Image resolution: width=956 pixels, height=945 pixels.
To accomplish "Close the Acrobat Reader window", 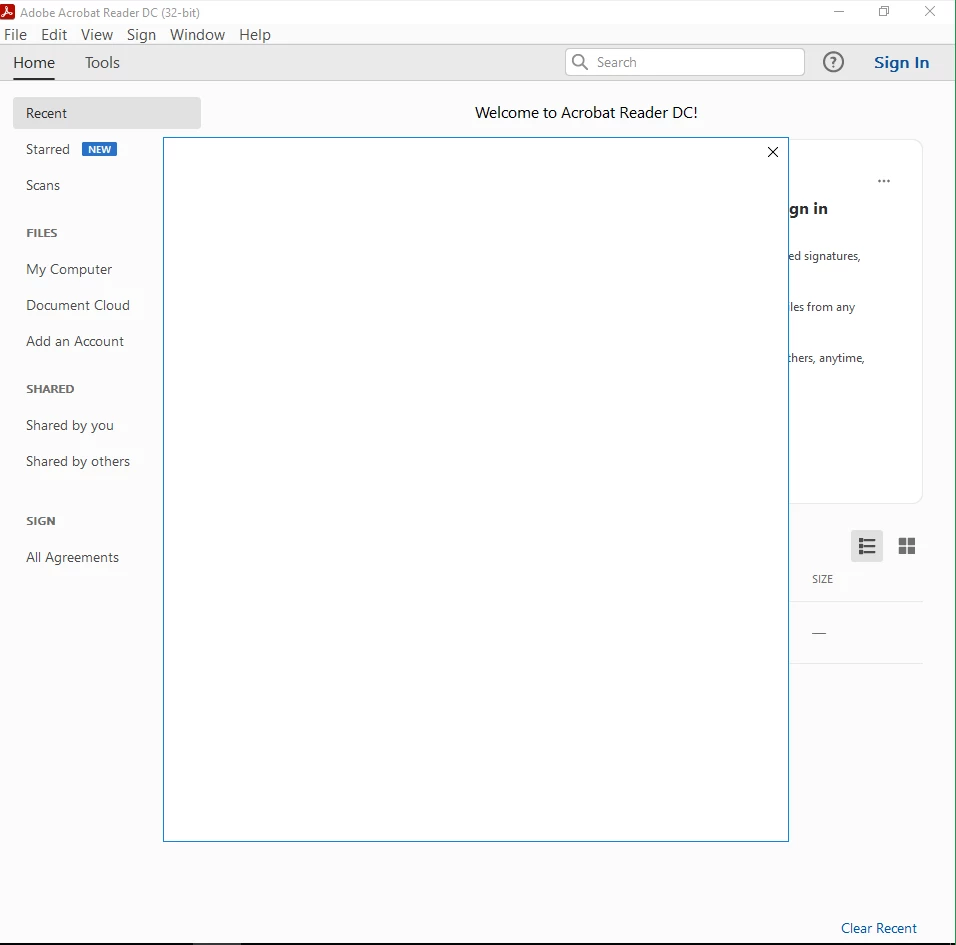I will click(x=930, y=12).
